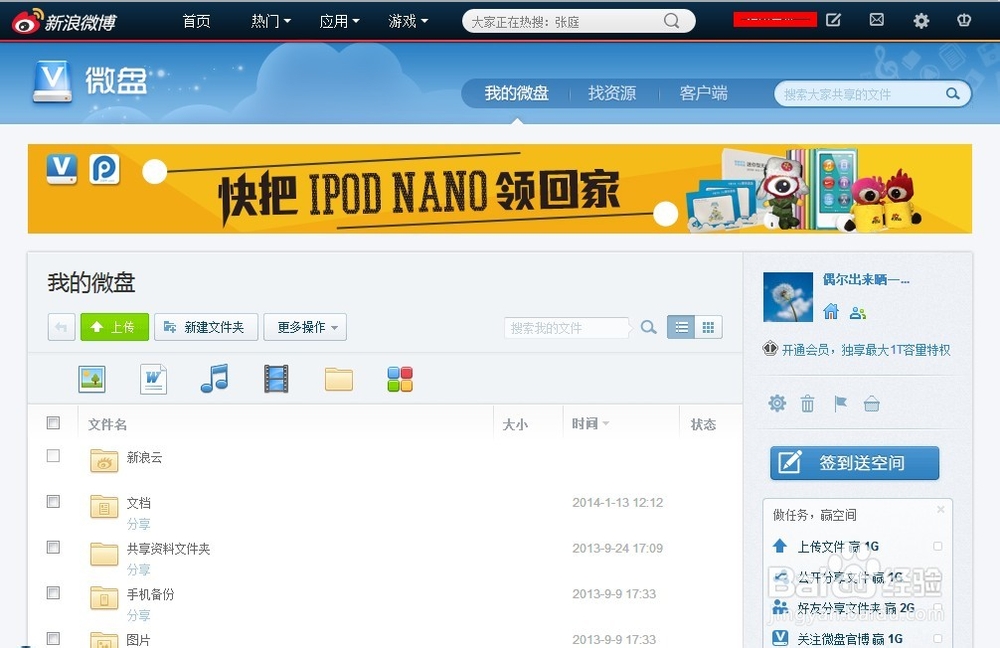
Task: Click the dandelion profile avatar
Action: click(788, 297)
